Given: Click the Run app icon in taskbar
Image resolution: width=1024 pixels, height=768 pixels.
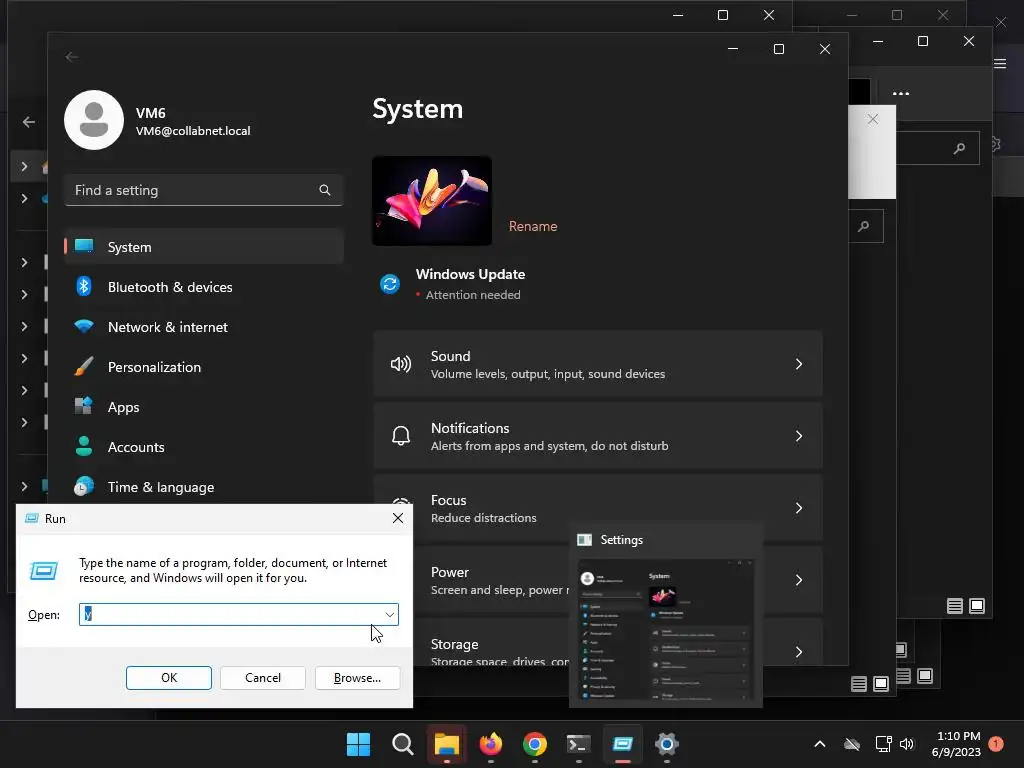Looking at the screenshot, I should 623,744.
